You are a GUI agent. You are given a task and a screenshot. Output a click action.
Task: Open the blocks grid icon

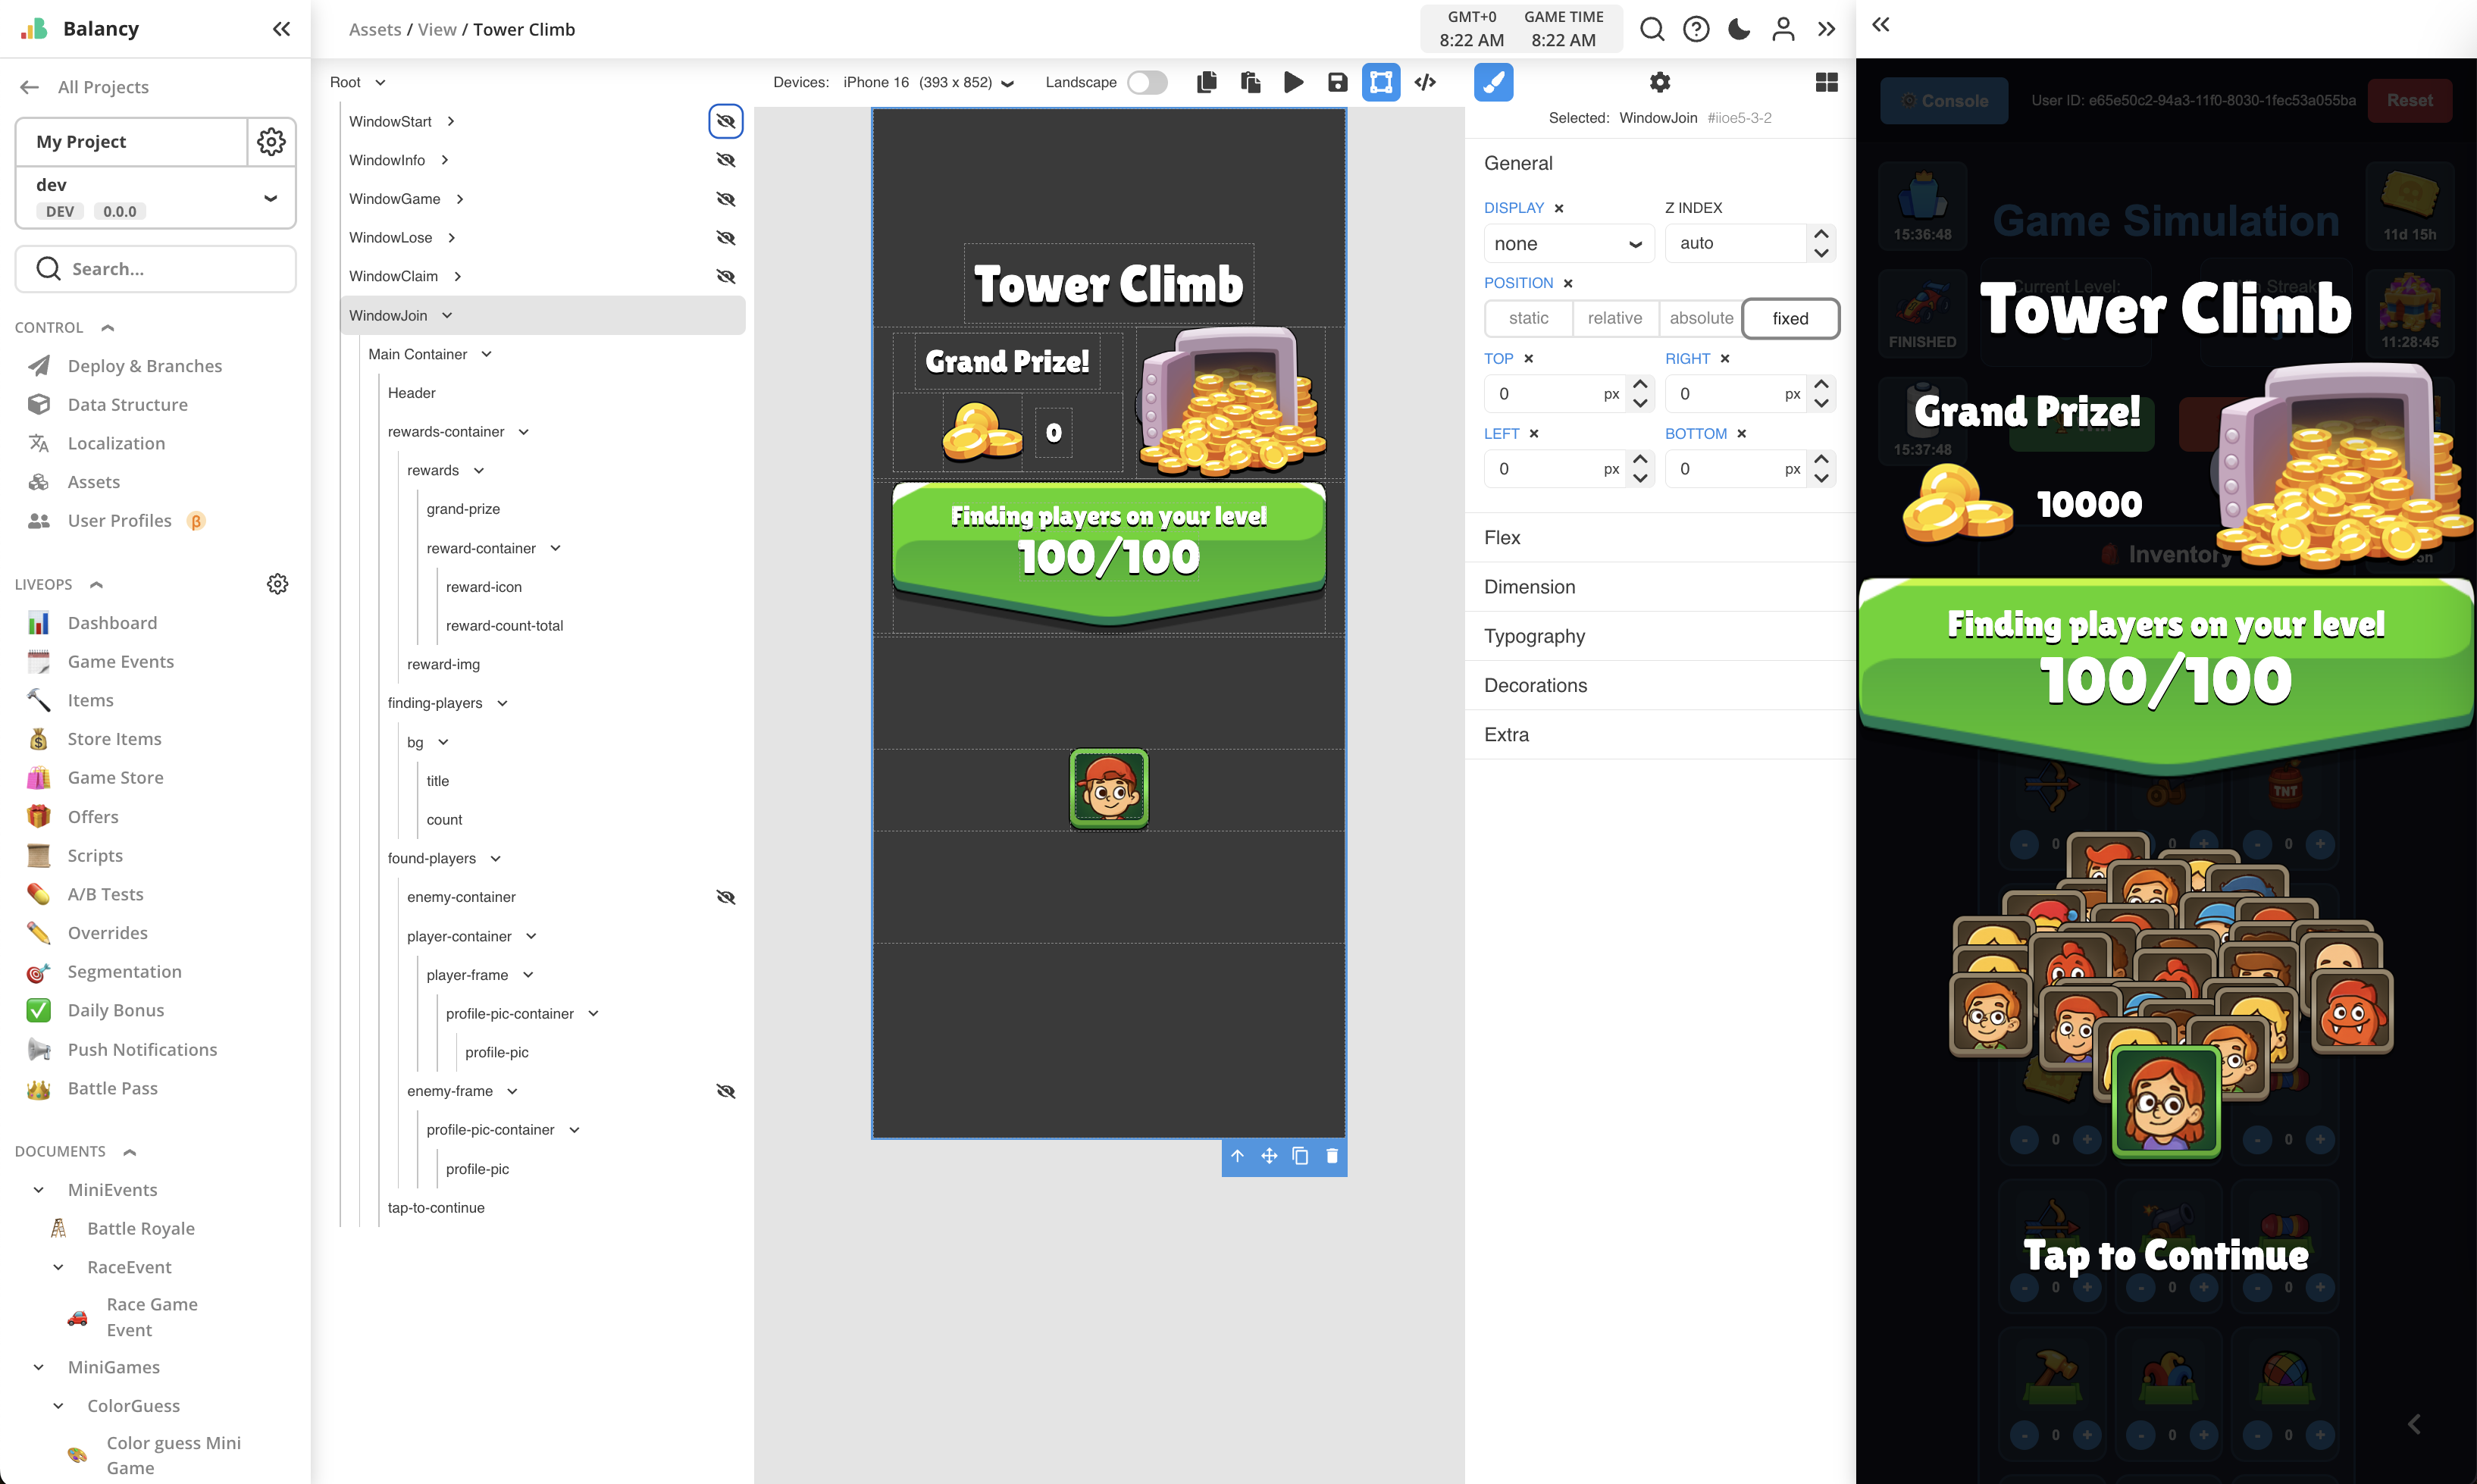pos(1826,82)
